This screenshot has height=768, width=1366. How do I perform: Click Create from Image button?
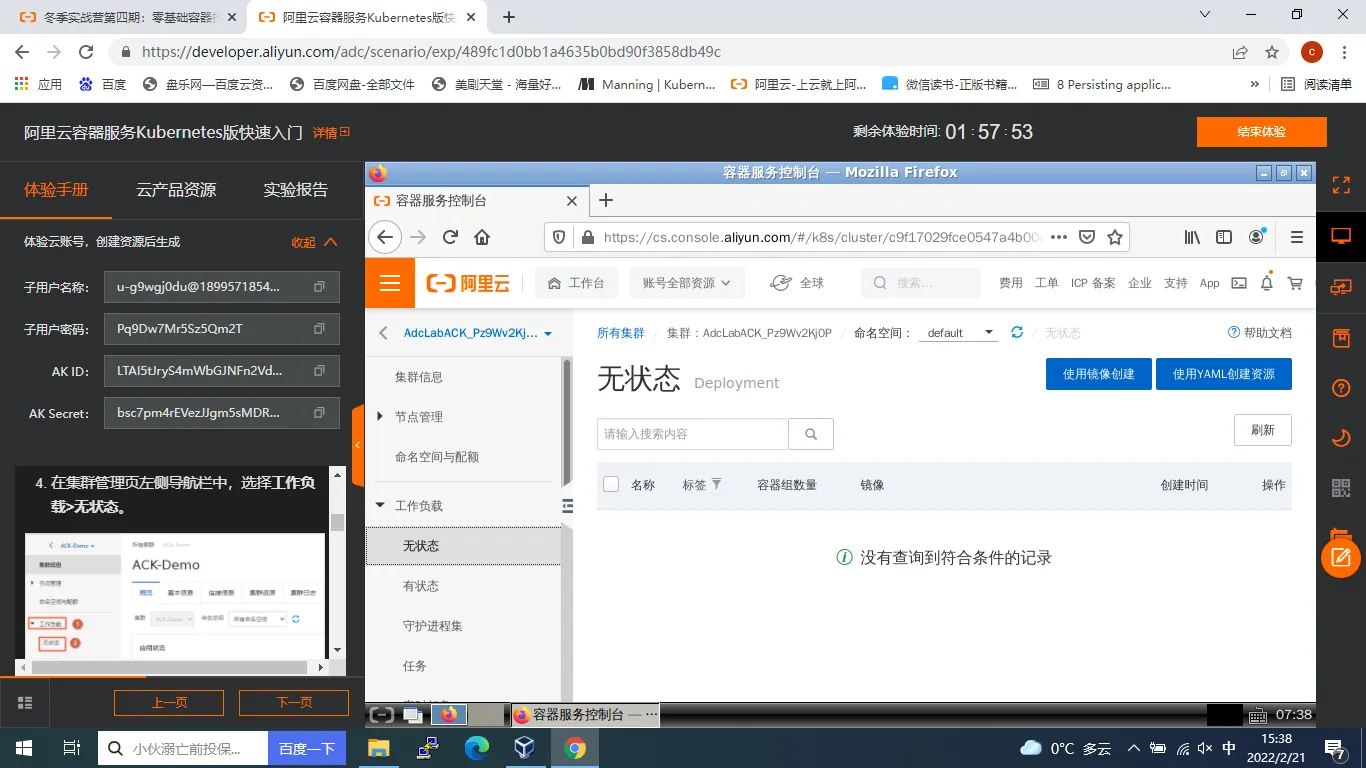click(1099, 374)
